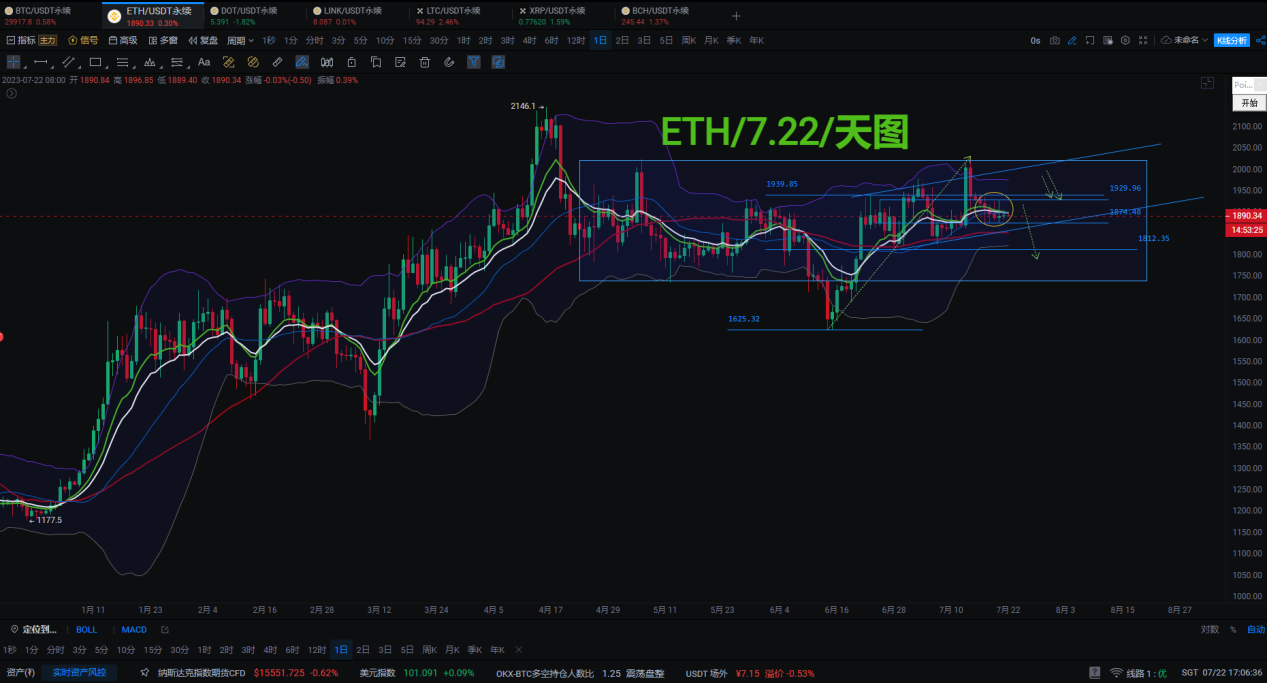Toggle the 主力 indicator badge

[47, 40]
